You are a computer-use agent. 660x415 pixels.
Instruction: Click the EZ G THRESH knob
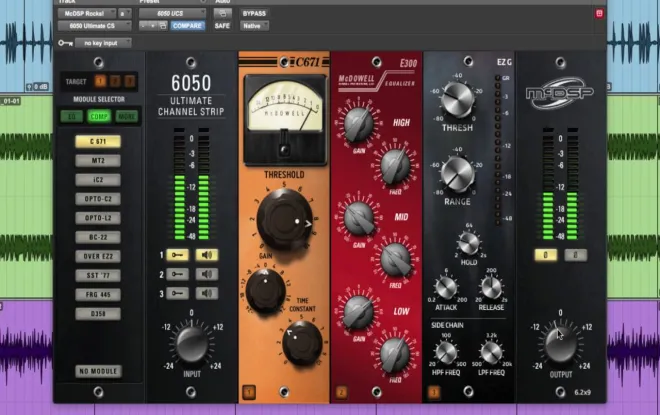point(457,100)
